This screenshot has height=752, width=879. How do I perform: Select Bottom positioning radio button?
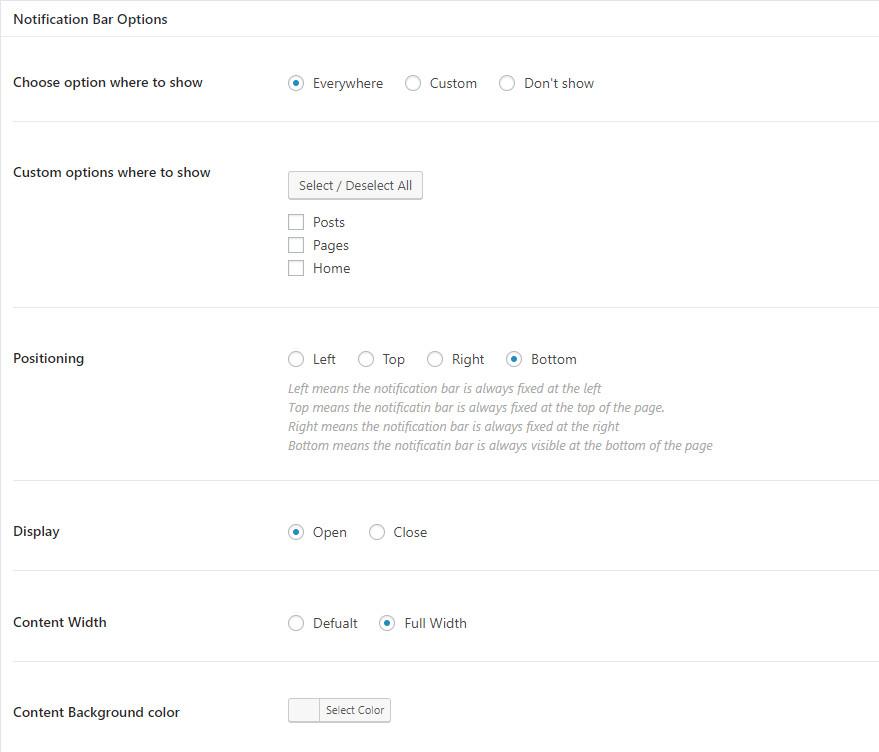514,359
